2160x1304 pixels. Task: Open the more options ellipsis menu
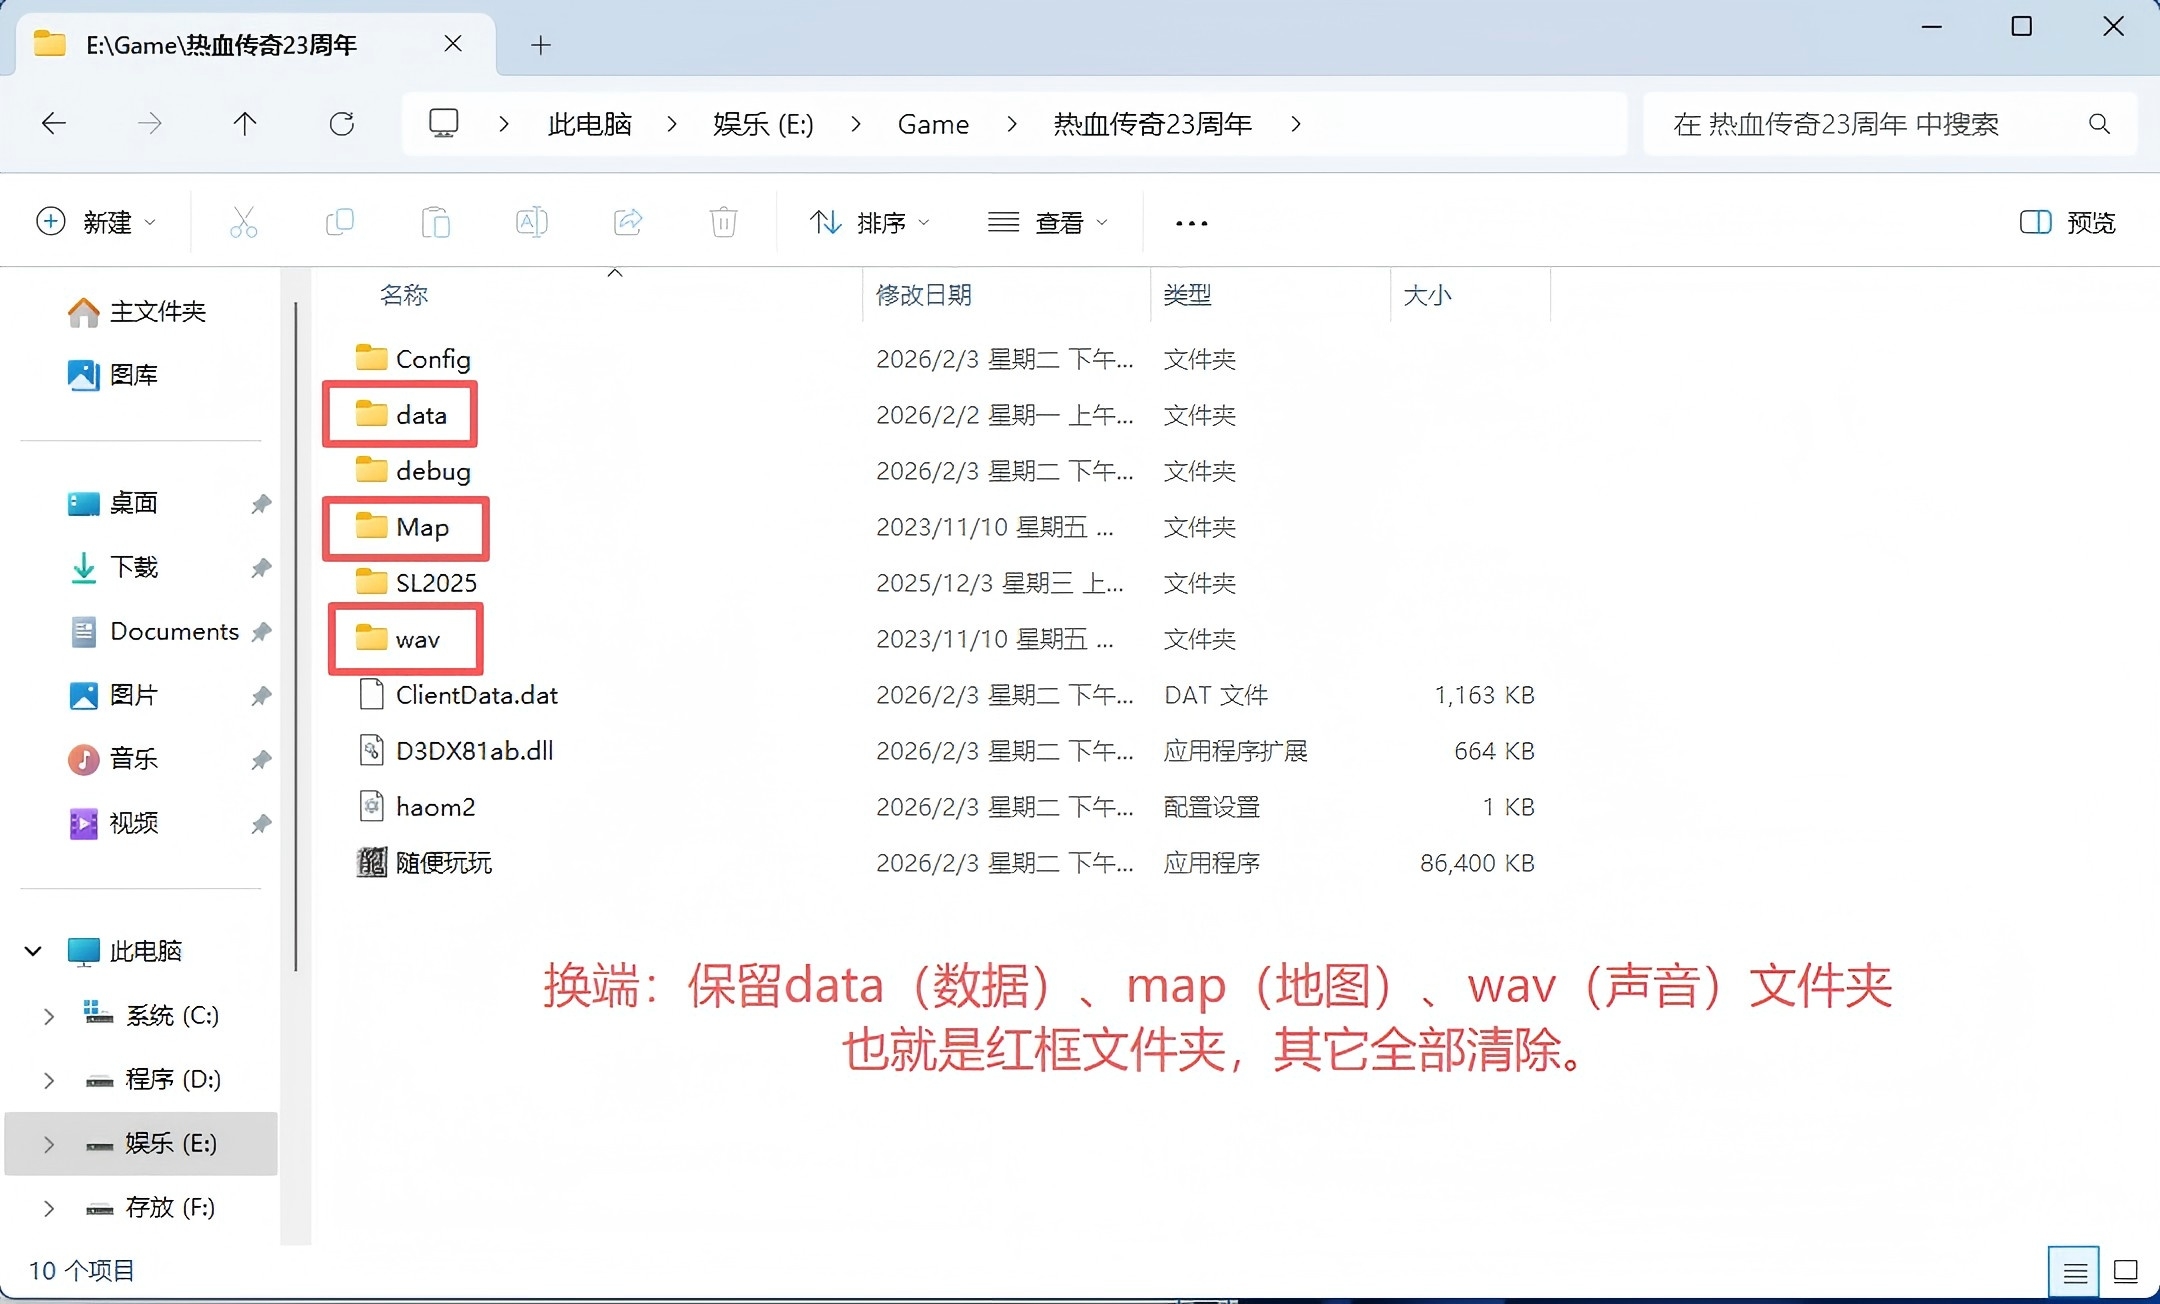1191,223
